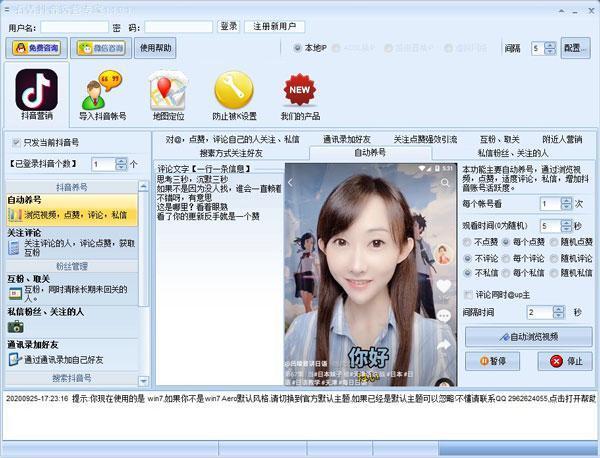Check the 评论同时@up主 option
Image resolution: width=600 pixels, height=458 pixels.
(469, 294)
